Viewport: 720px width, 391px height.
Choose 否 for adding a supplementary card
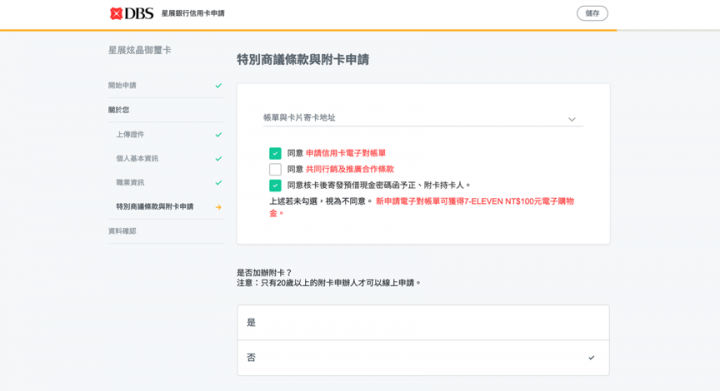tap(423, 357)
